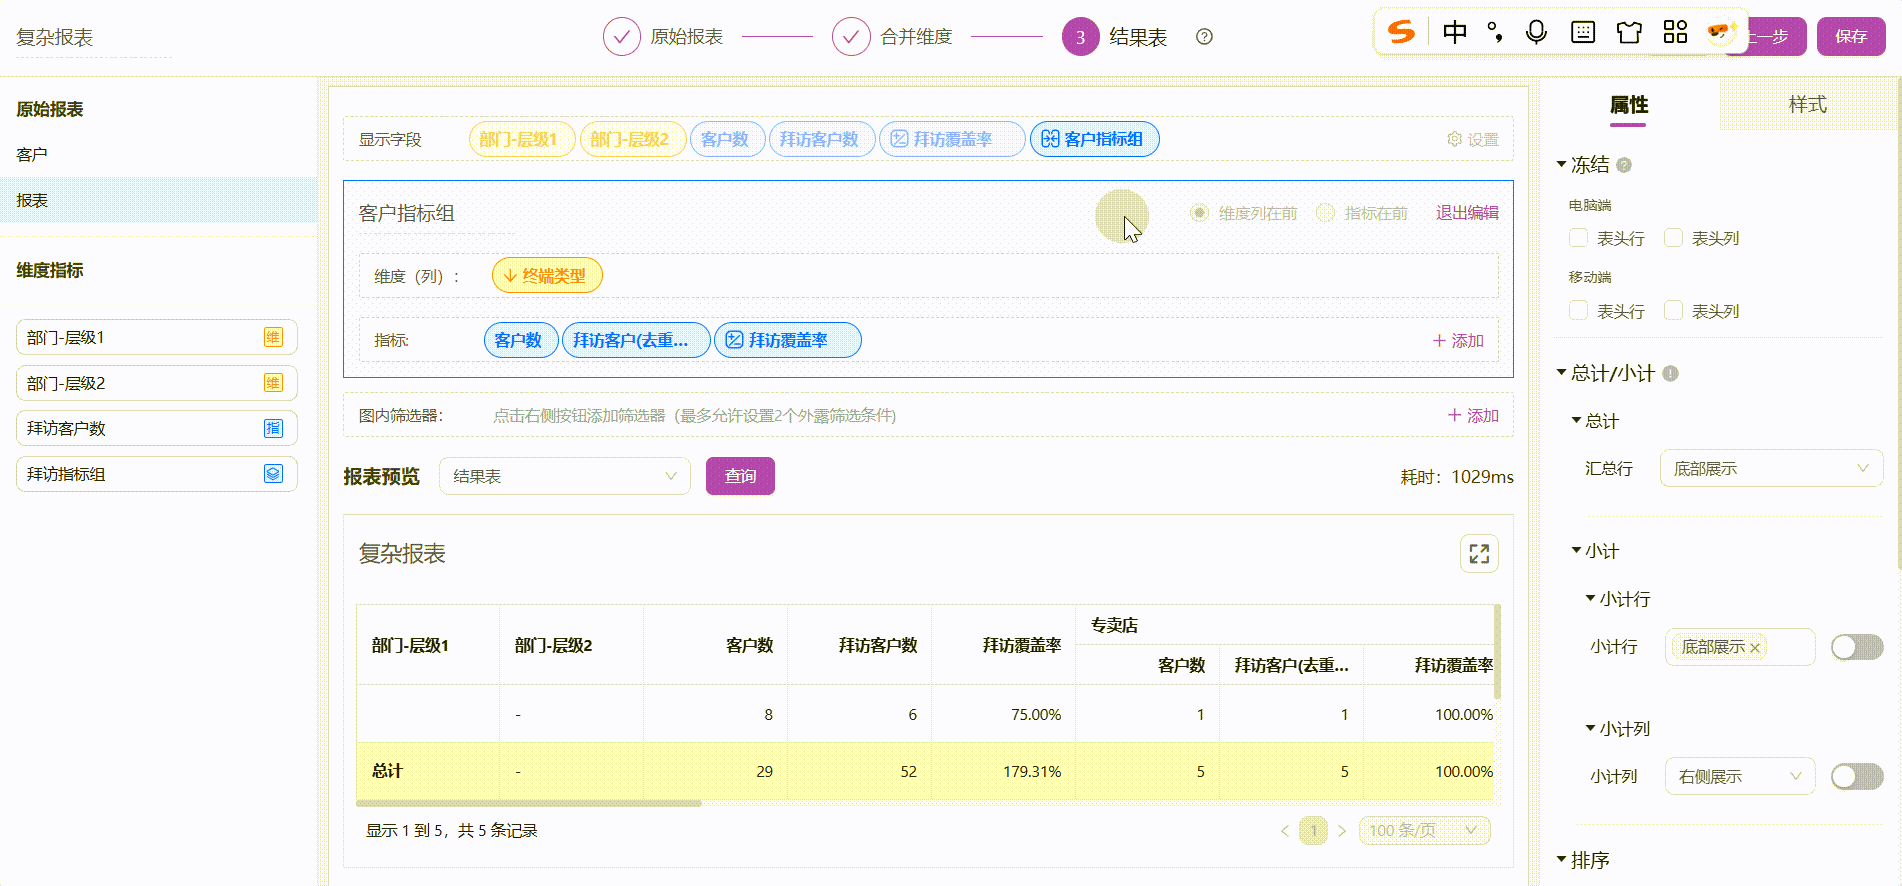Image resolution: width=1902 pixels, height=886 pixels.
Task: Click the 拜访客户数 display field tag
Action: coord(821,139)
